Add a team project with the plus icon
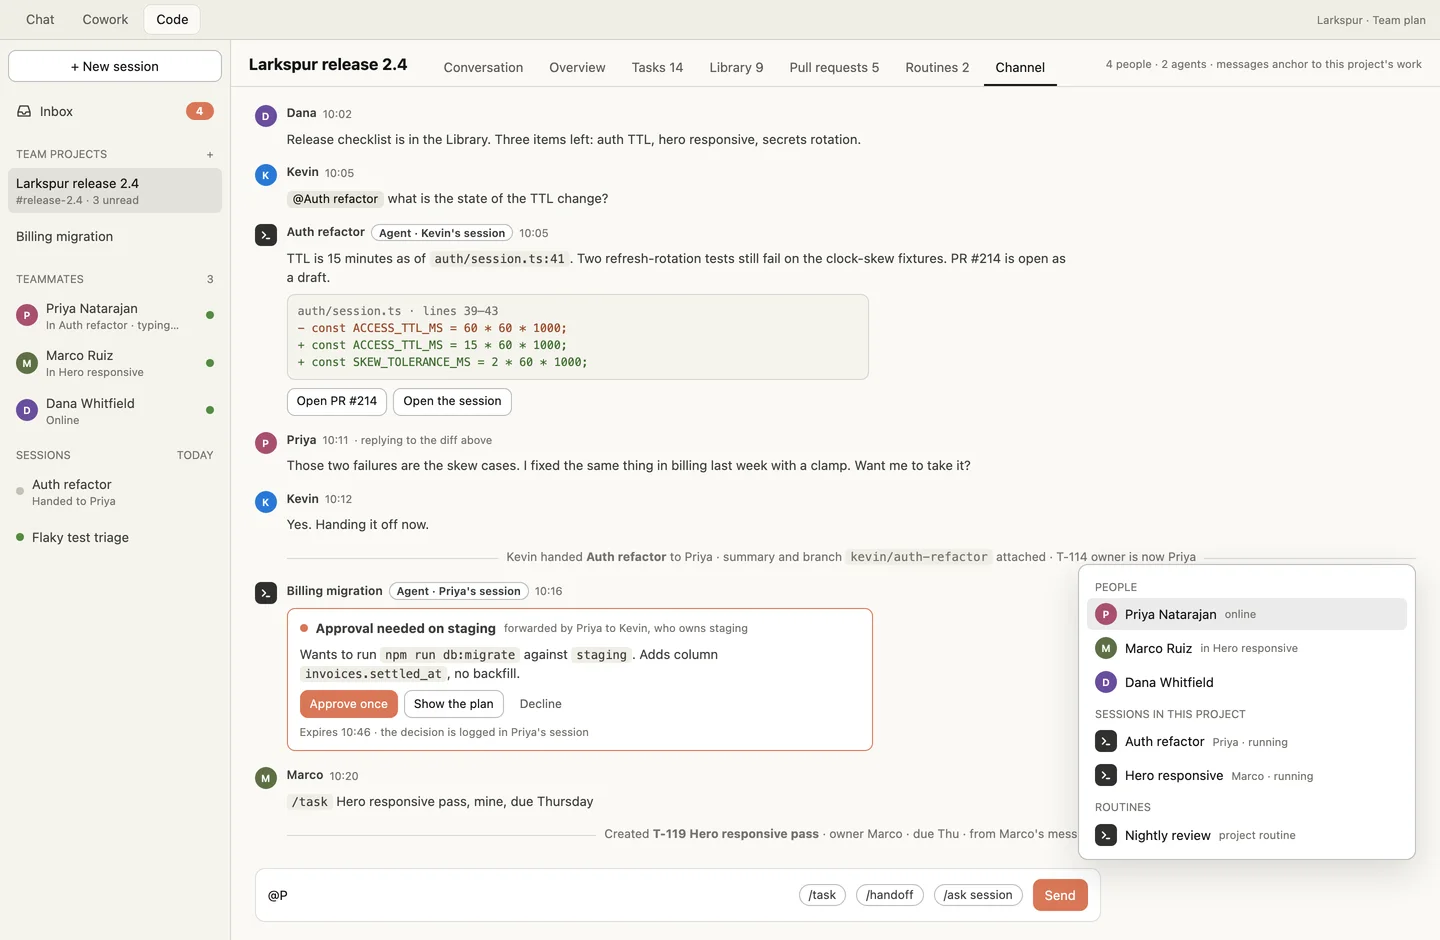Viewport: 1440px width, 940px height. 210,155
